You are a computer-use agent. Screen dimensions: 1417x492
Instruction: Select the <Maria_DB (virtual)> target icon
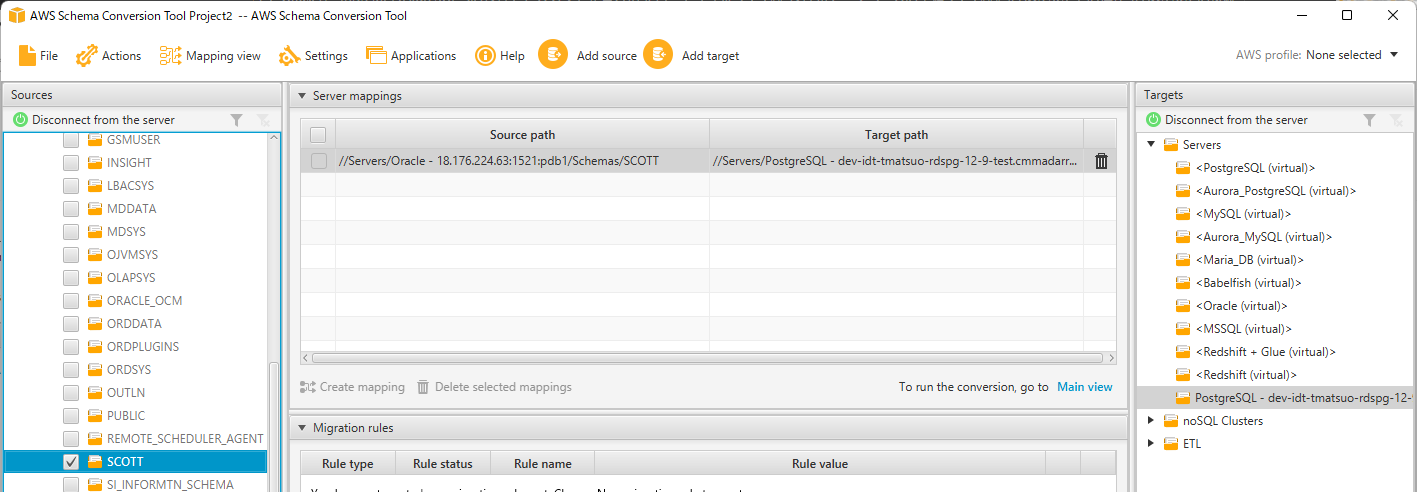(x=1184, y=260)
